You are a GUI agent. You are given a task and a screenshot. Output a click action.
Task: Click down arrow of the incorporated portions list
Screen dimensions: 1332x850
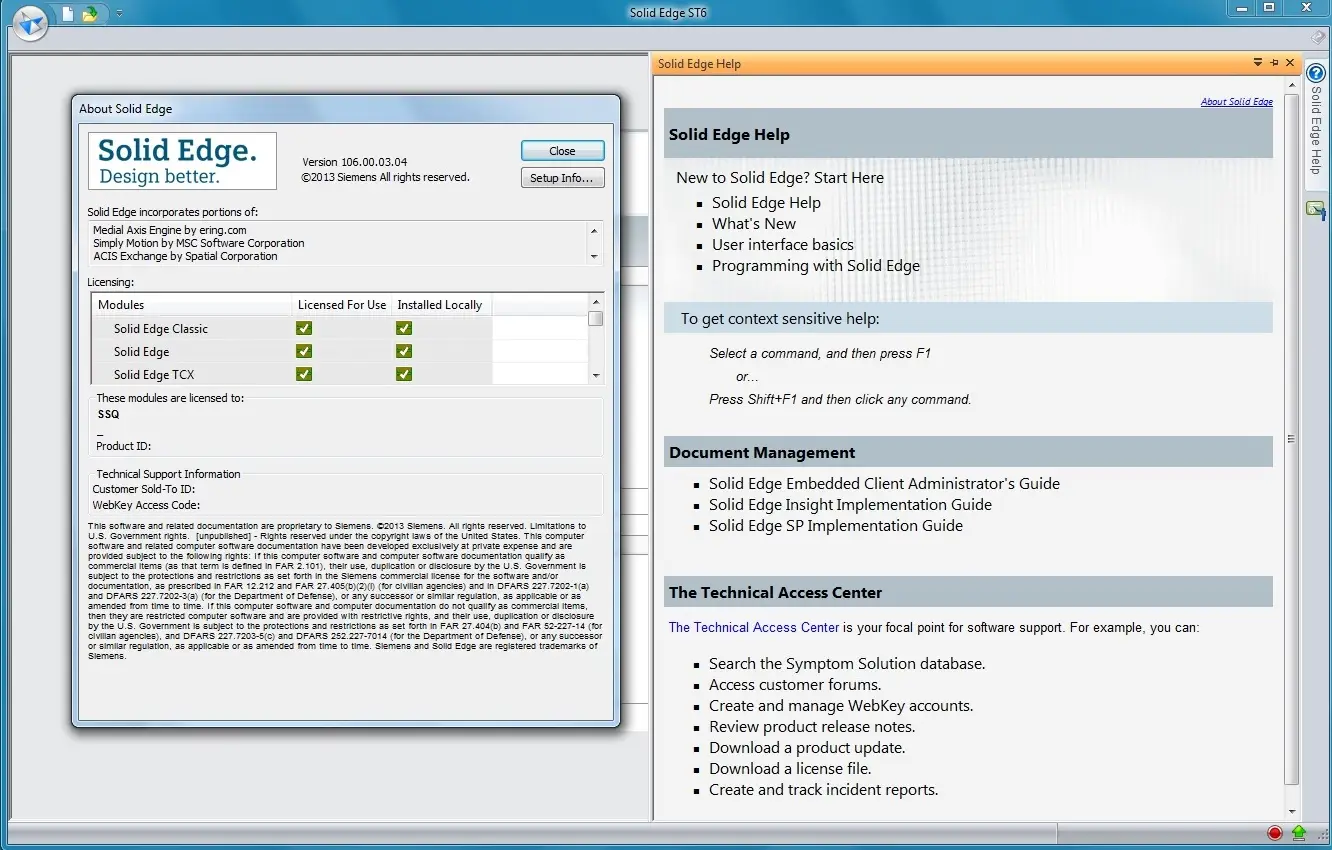coord(595,257)
